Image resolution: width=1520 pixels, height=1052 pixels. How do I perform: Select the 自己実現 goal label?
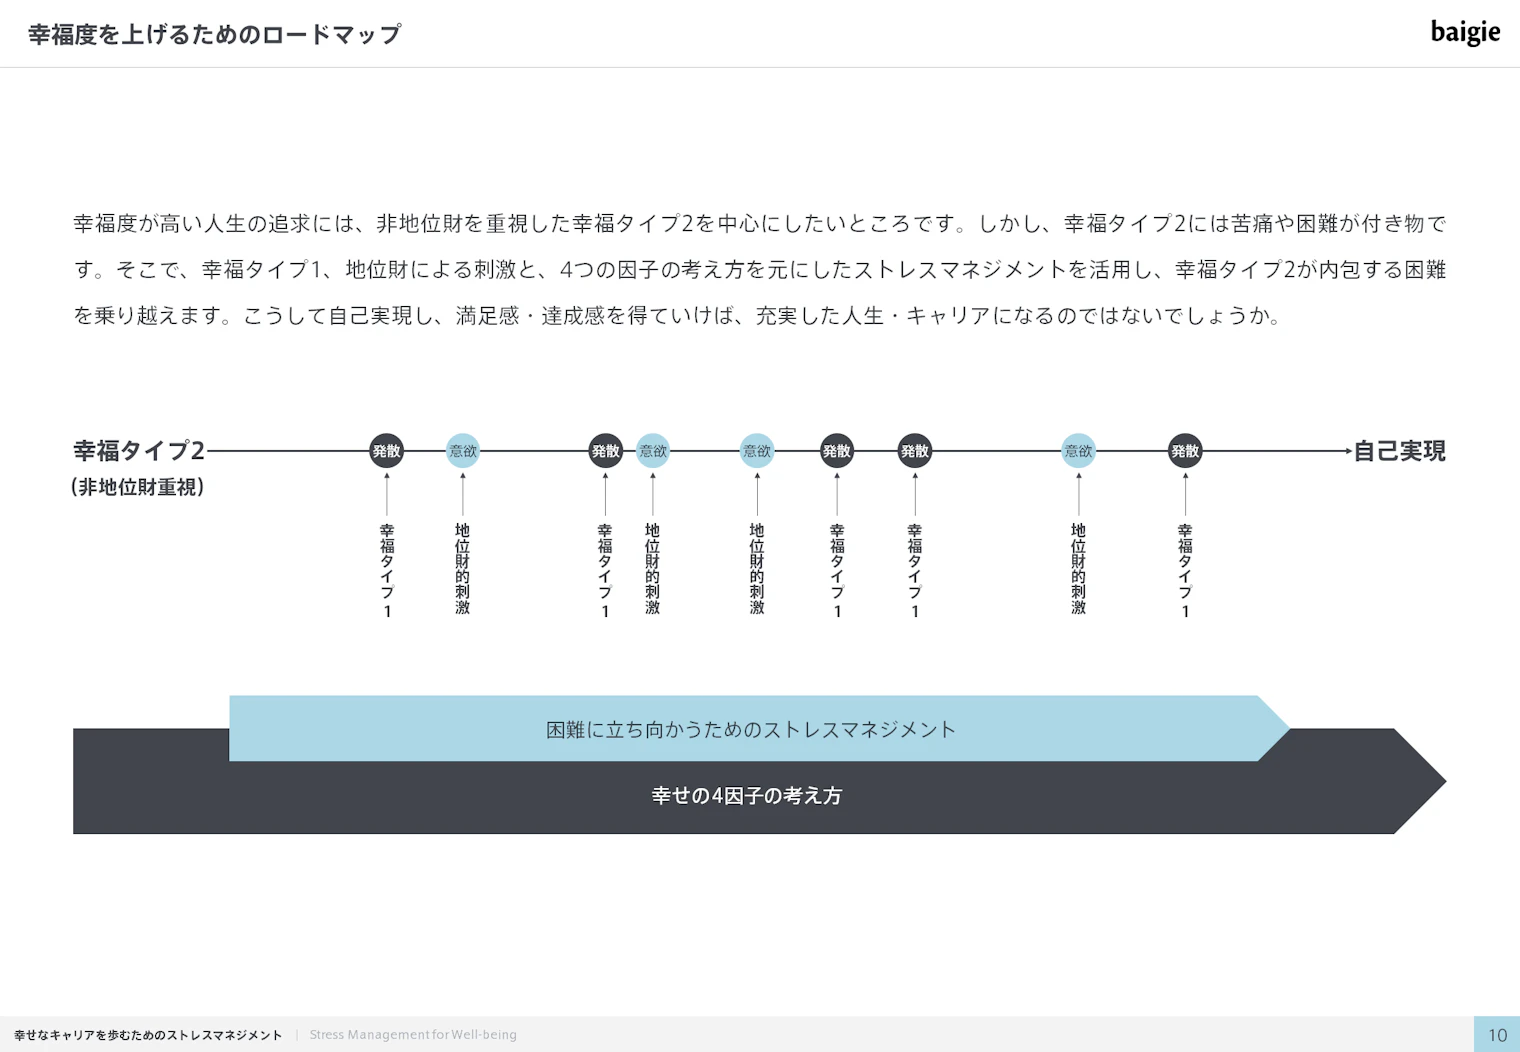click(x=1400, y=451)
